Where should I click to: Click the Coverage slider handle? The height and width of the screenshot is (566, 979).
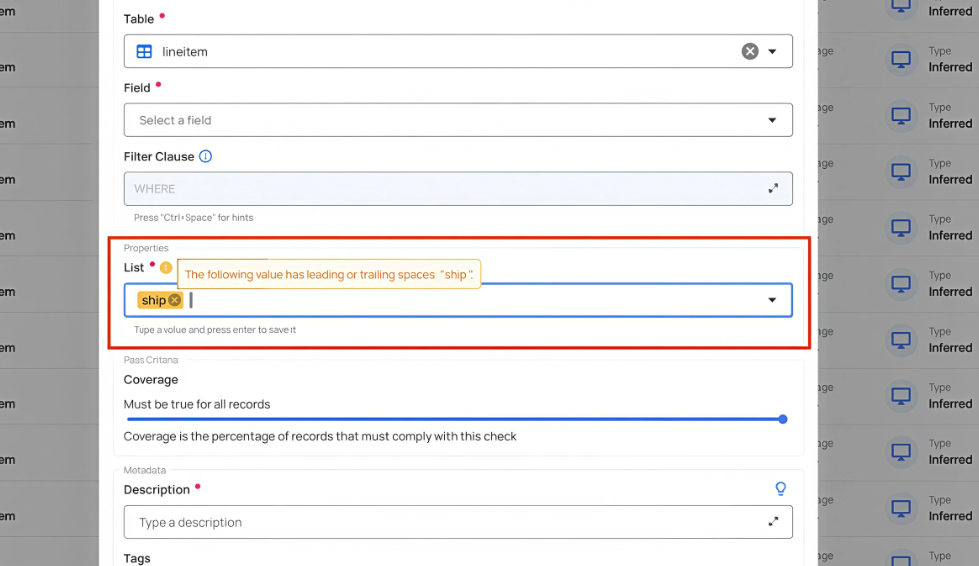(783, 419)
